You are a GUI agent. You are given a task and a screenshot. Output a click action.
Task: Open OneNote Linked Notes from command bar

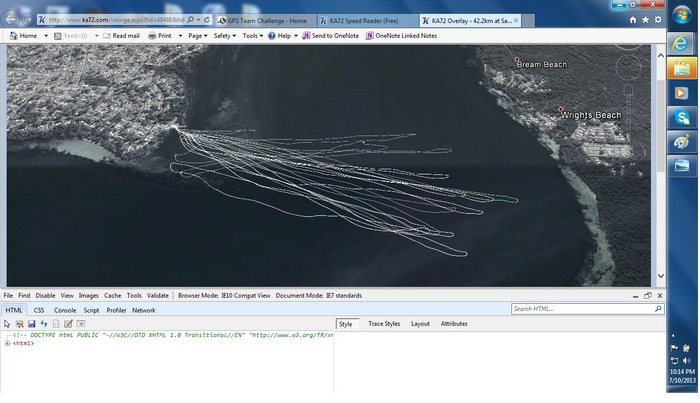[x=402, y=36]
